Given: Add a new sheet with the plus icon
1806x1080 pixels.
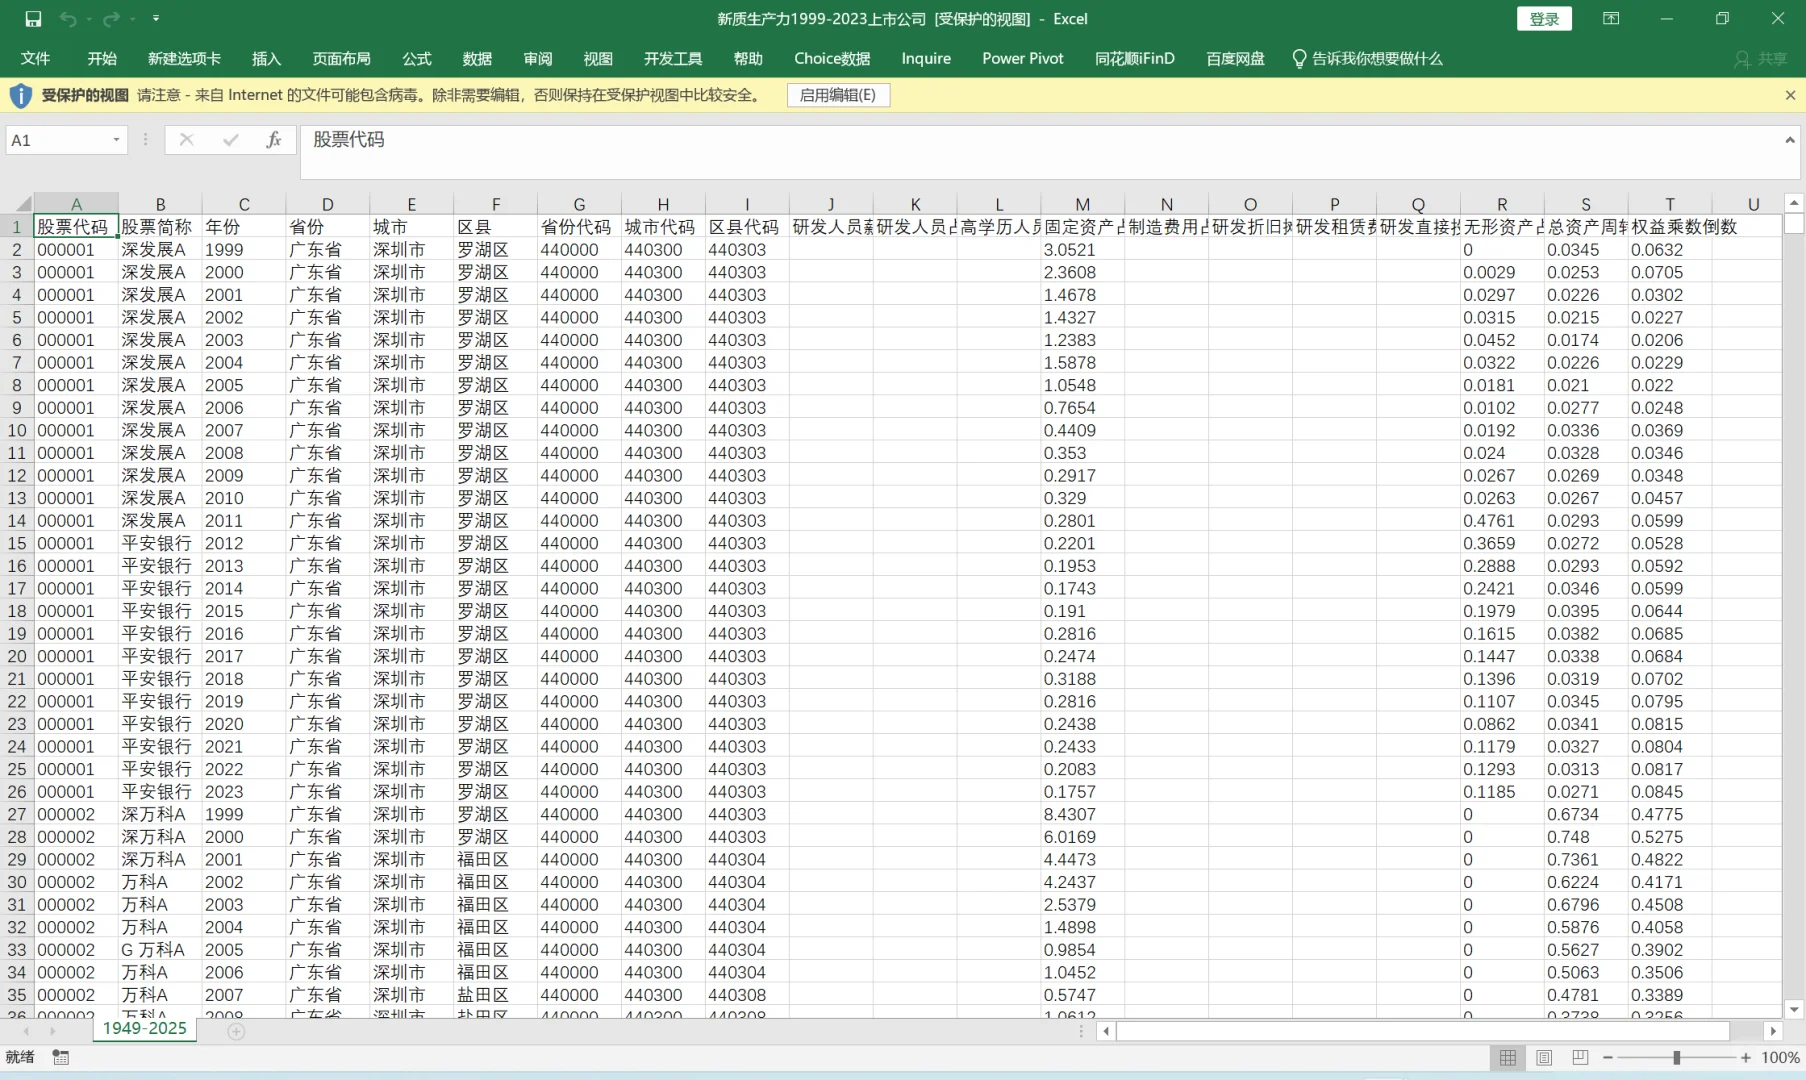Looking at the screenshot, I should pos(236,1031).
